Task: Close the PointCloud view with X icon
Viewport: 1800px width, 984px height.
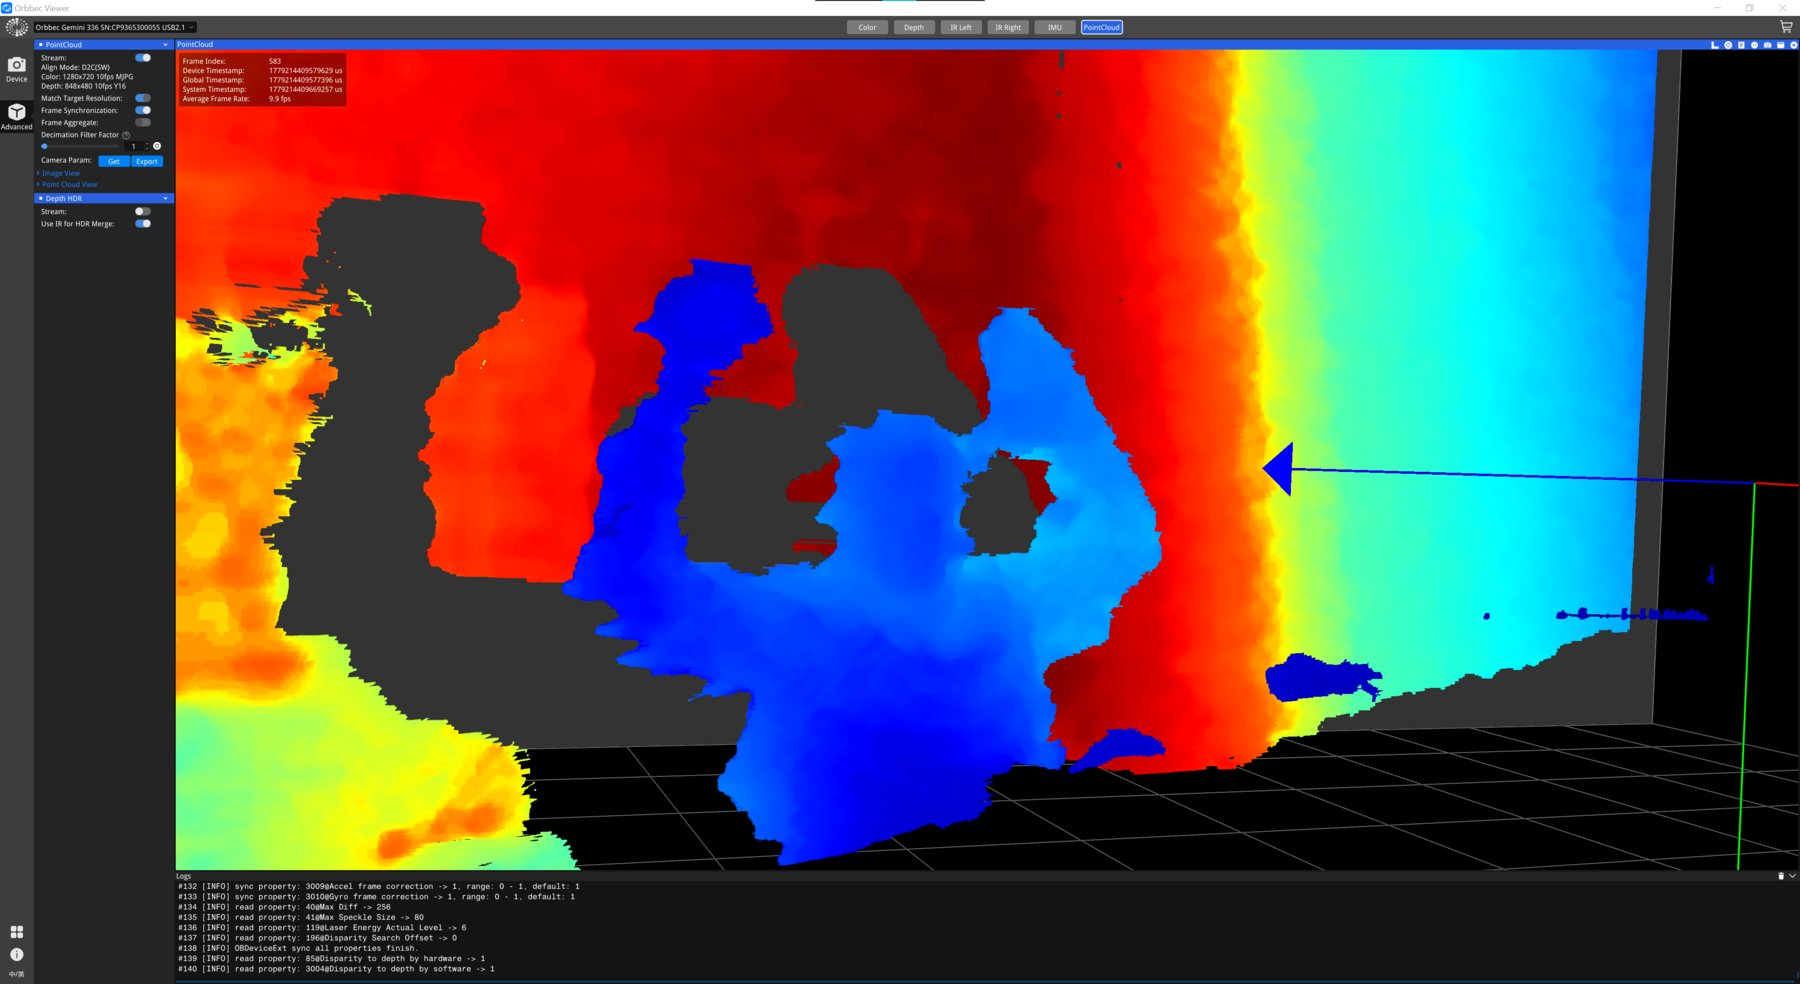Action: (1793, 45)
